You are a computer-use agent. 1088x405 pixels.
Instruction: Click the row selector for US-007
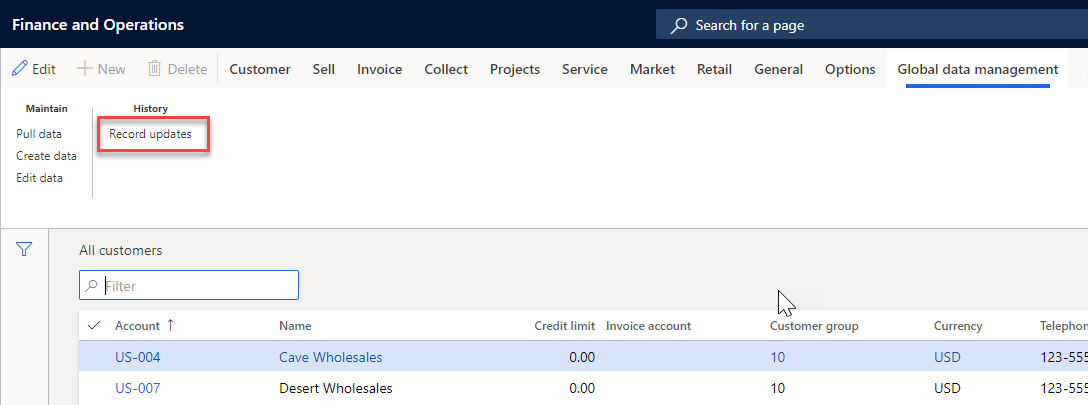[x=94, y=388]
